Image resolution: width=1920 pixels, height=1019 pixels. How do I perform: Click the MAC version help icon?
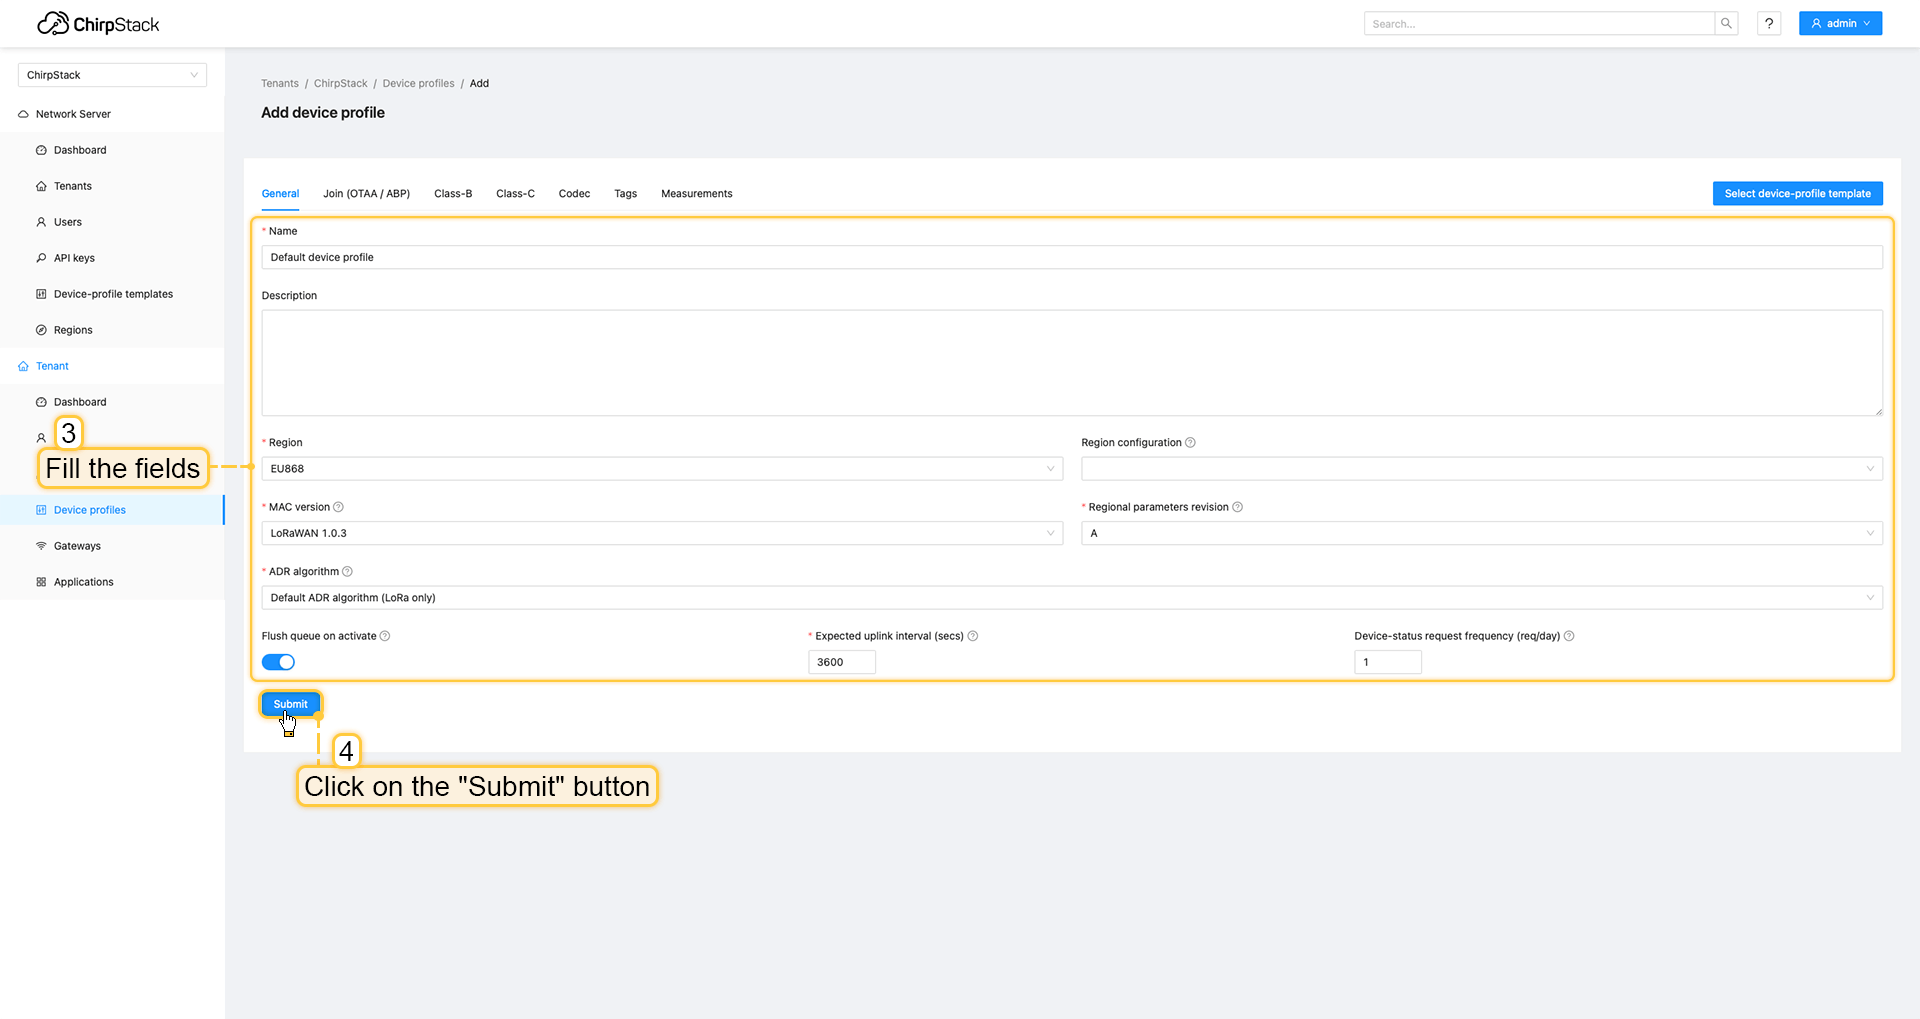point(338,507)
